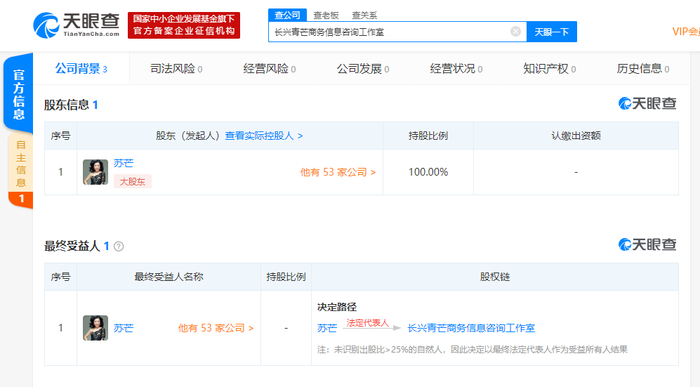700x387 pixels.
Task: Open the 知识产权 tab
Action: [x=550, y=69]
